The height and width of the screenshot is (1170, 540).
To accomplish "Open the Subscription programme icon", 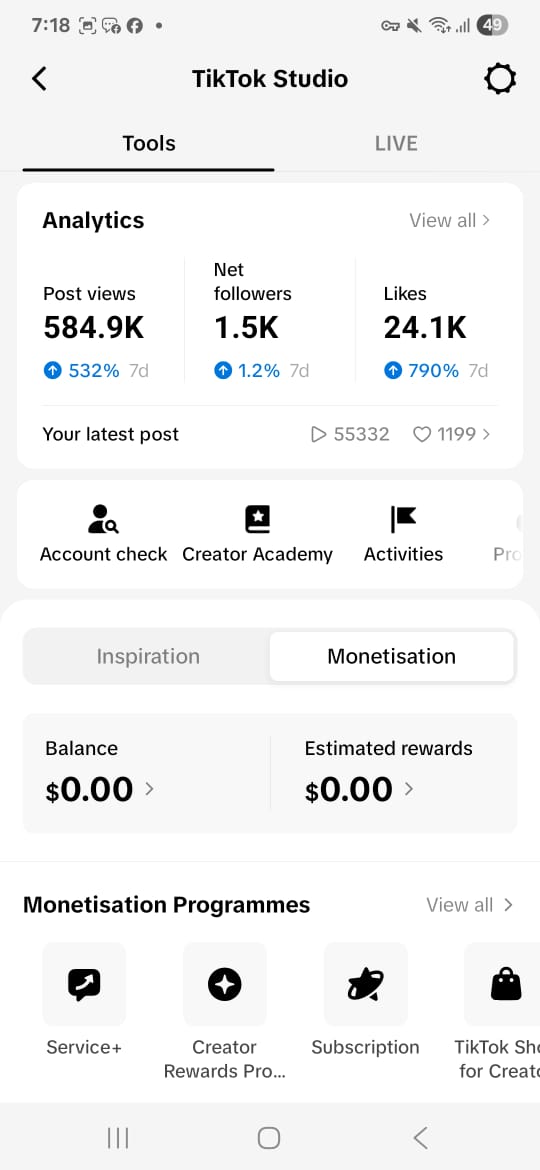I will click(365, 984).
